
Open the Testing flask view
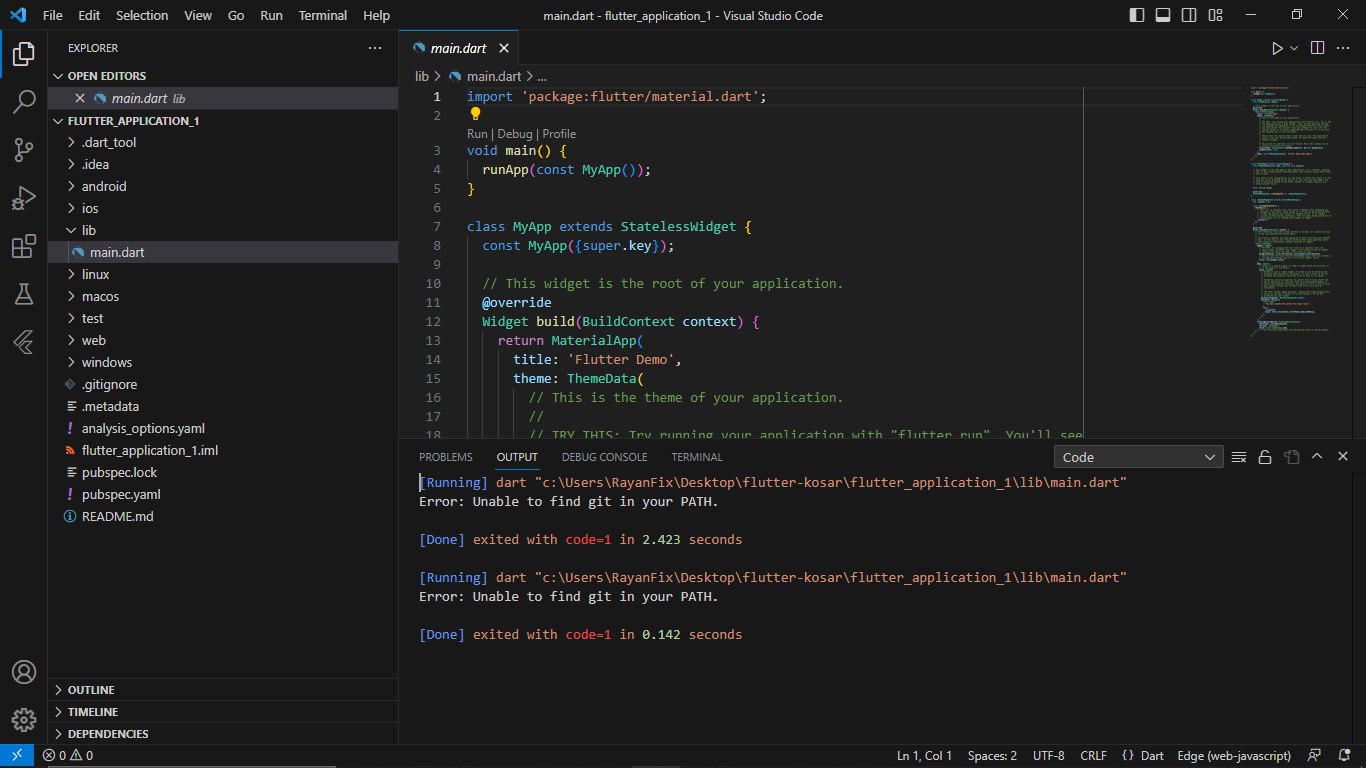click(x=24, y=294)
